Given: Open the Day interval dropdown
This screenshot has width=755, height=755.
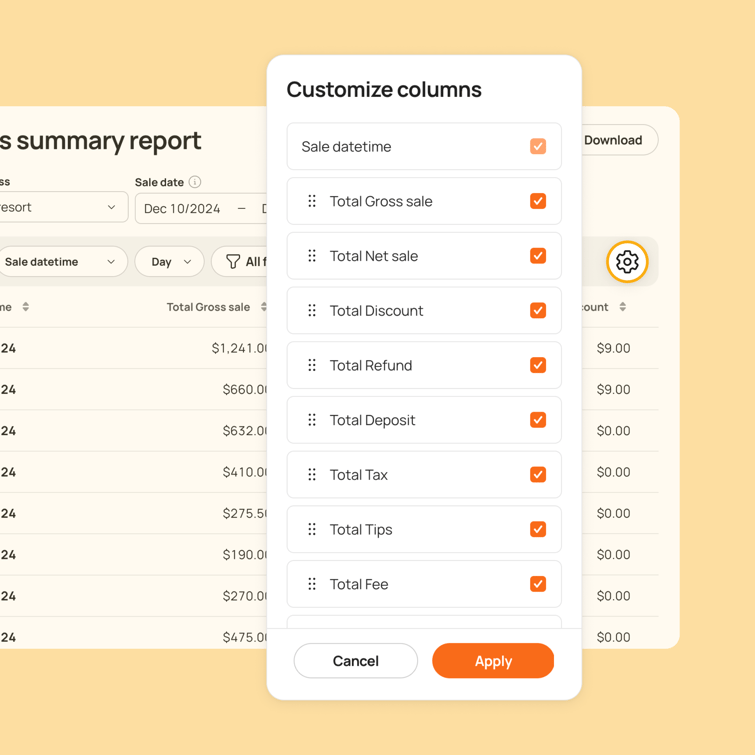Looking at the screenshot, I should coord(169,261).
